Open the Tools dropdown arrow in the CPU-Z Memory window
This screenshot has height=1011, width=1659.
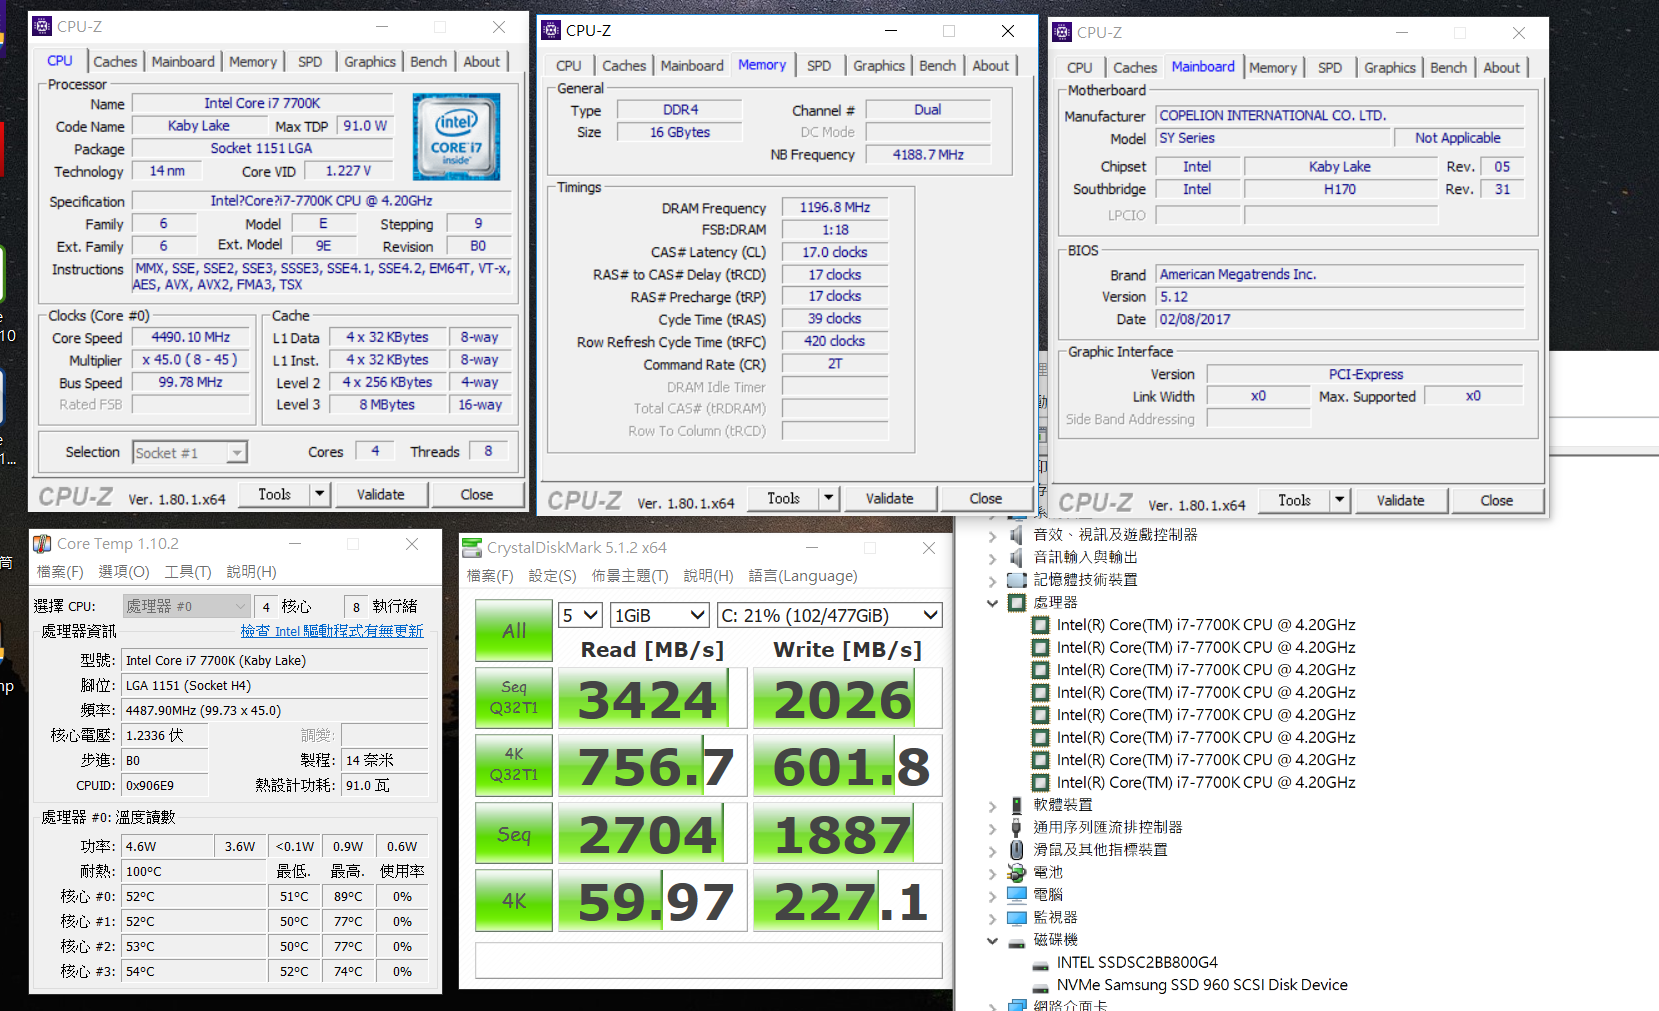pyautogui.click(x=828, y=498)
